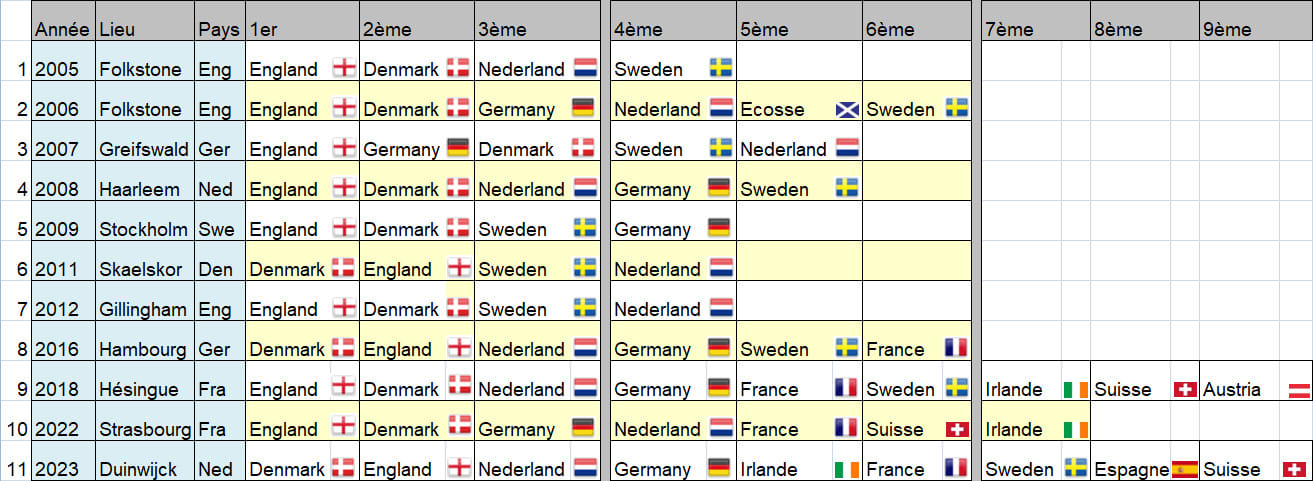Click Germany flag in 2007 2ème cell
The width and height of the screenshot is (1313, 481).
458,148
